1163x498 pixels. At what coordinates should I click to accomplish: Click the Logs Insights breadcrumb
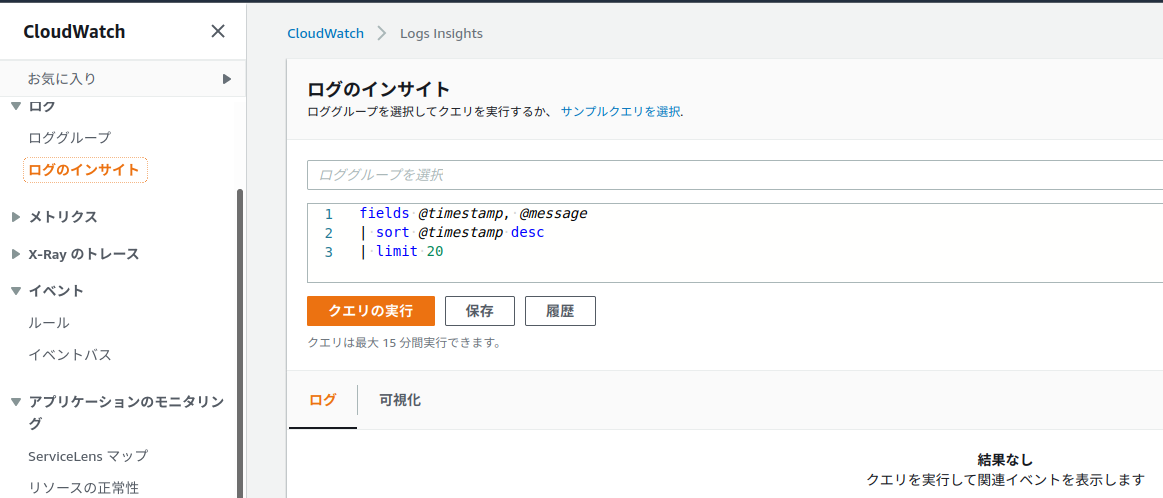pyautogui.click(x=441, y=33)
